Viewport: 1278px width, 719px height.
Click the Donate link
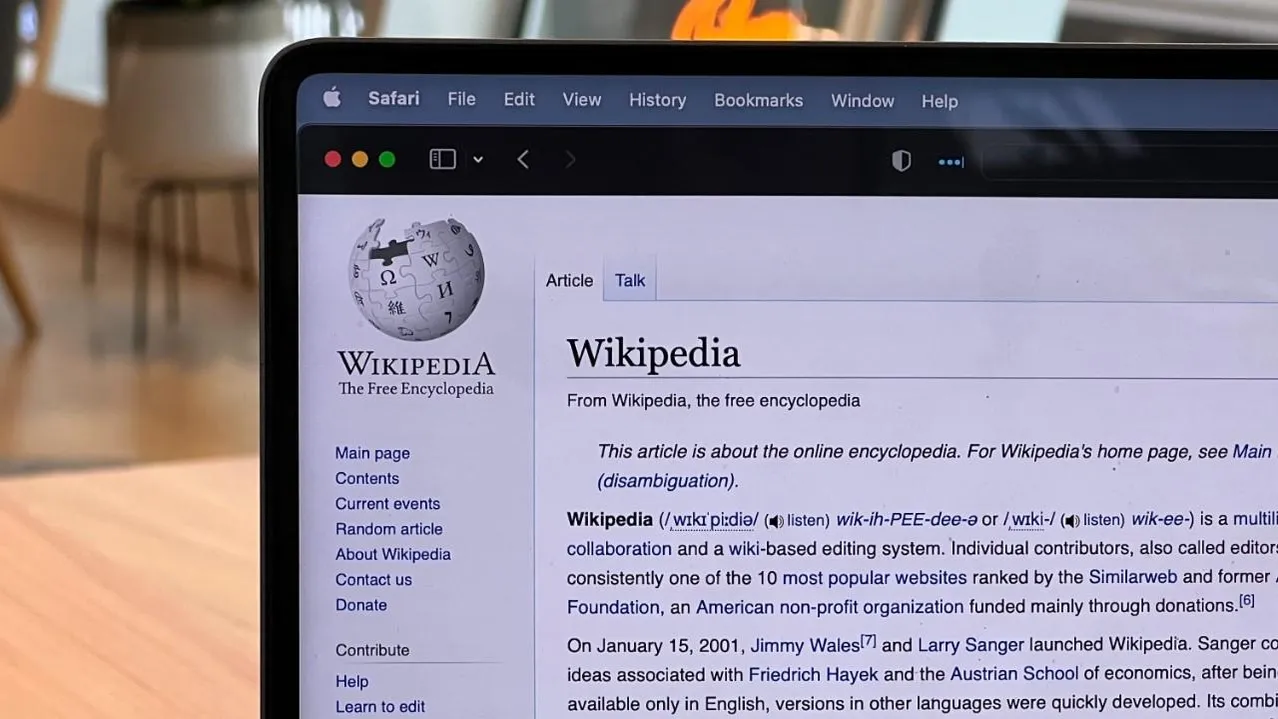(x=361, y=605)
